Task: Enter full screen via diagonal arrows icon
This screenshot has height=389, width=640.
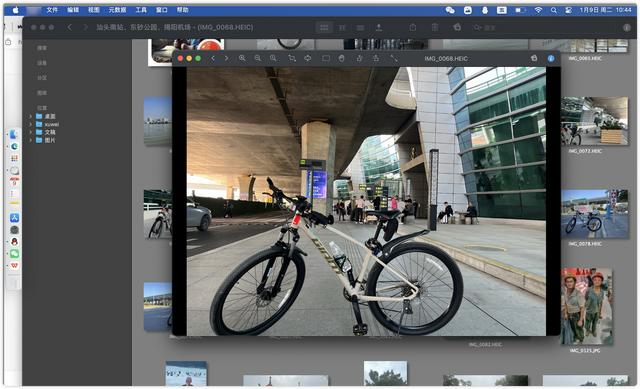Action: click(393, 58)
